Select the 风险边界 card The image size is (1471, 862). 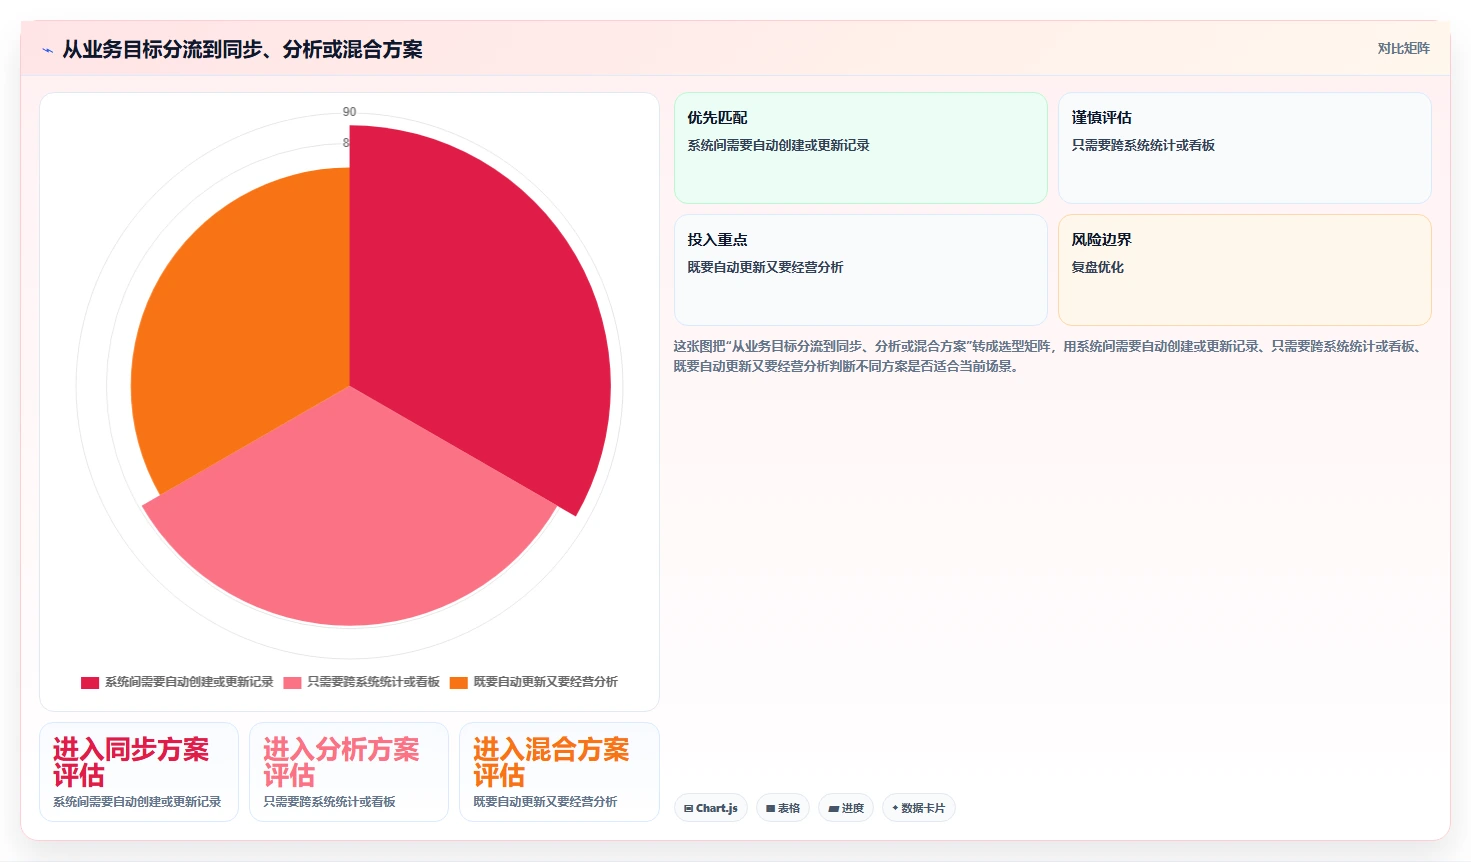(x=1244, y=270)
